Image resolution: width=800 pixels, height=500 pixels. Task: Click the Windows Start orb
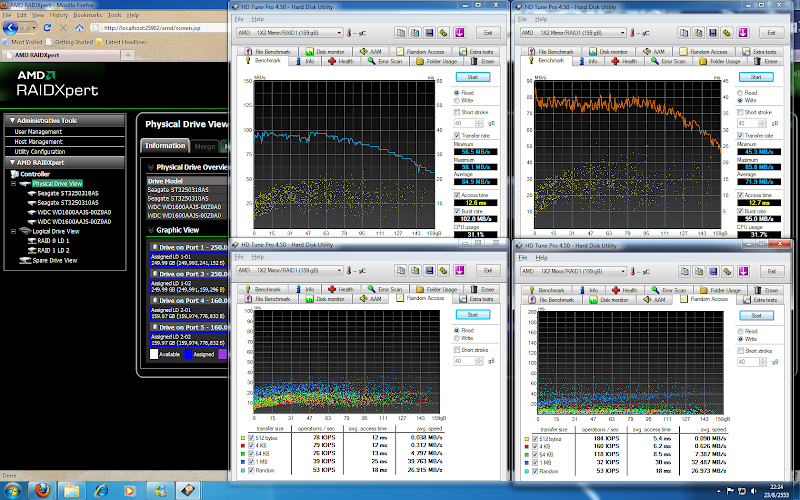point(12,490)
